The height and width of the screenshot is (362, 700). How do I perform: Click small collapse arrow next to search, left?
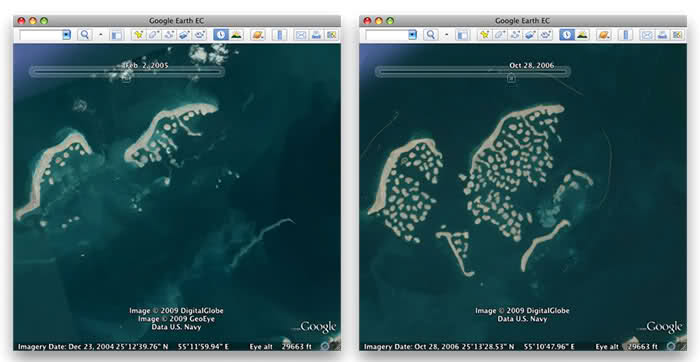click(100, 35)
